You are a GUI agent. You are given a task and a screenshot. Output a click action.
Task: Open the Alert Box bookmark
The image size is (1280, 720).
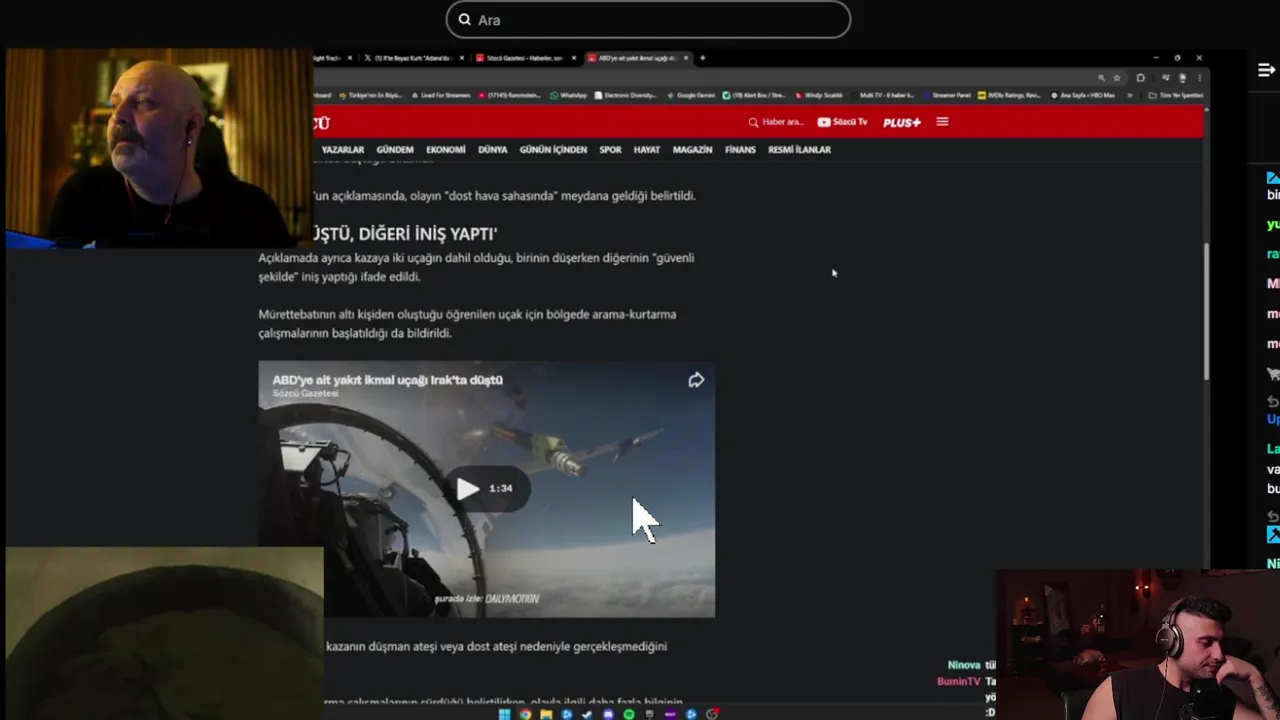point(754,95)
